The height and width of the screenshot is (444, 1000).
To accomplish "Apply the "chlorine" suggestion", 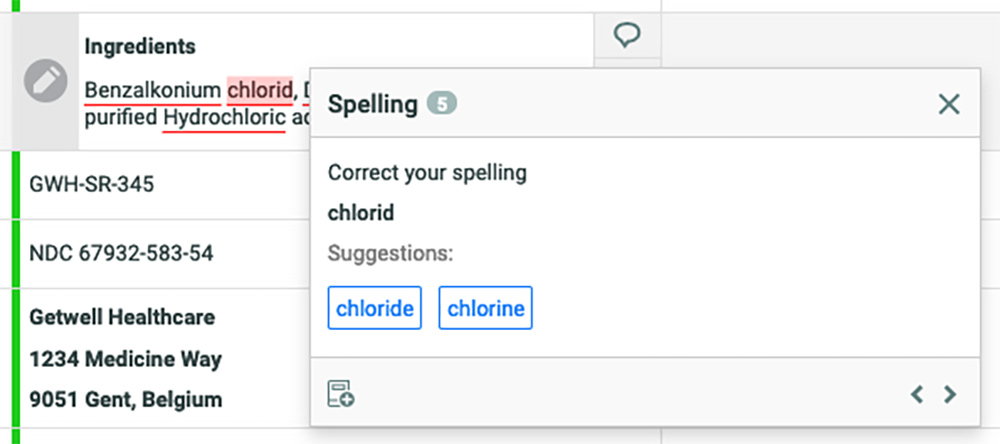I will point(486,308).
